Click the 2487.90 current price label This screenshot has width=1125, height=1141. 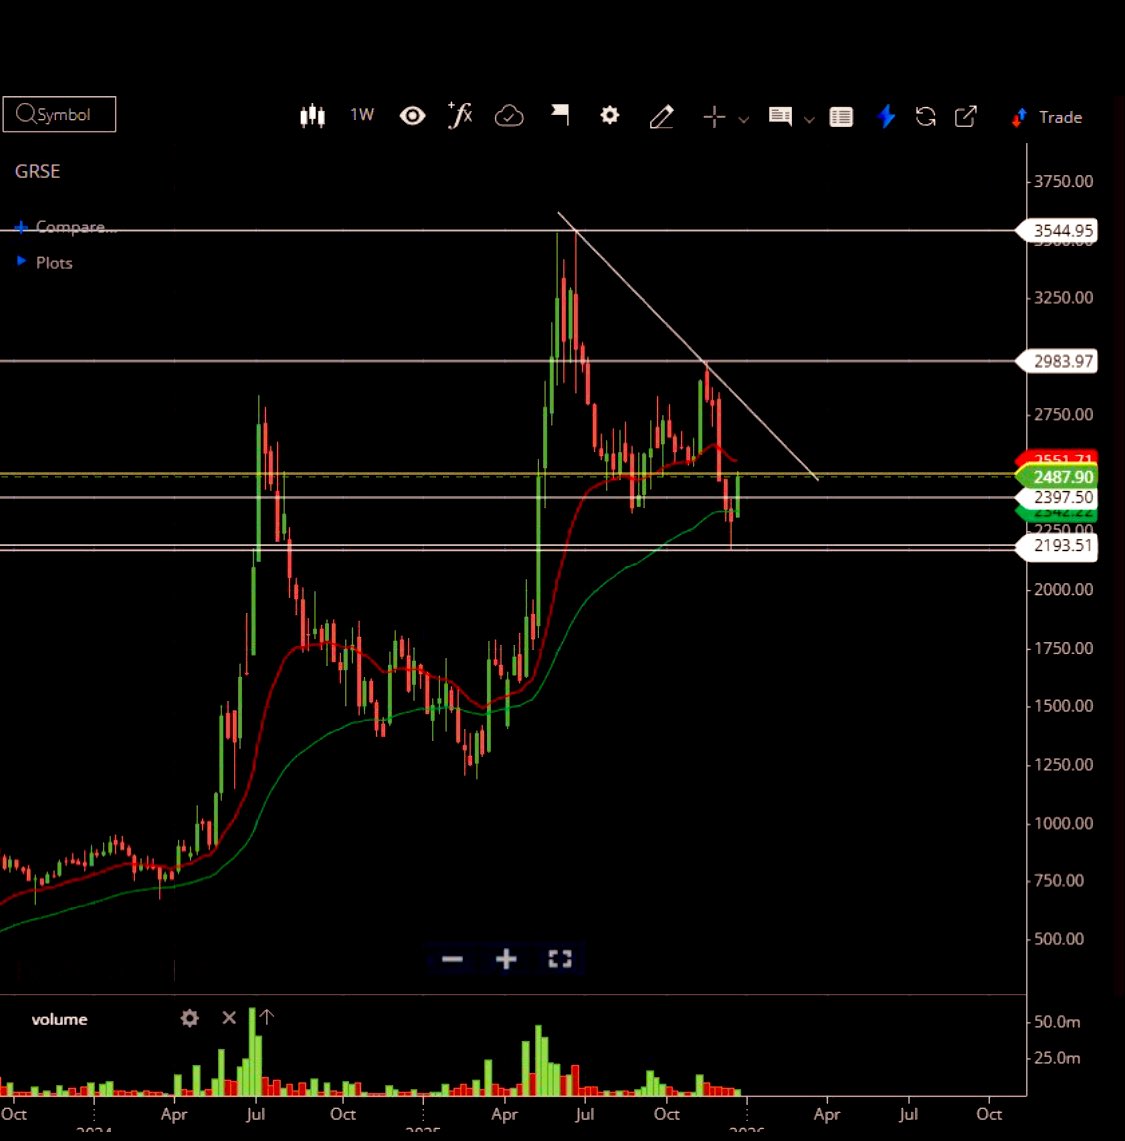point(1057,477)
